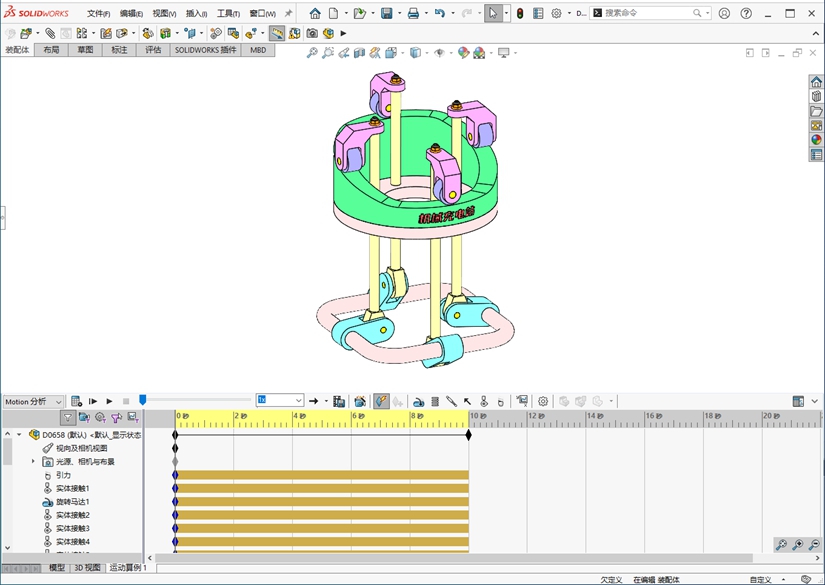Select 旋转马达1 in the motion tree

72,502
